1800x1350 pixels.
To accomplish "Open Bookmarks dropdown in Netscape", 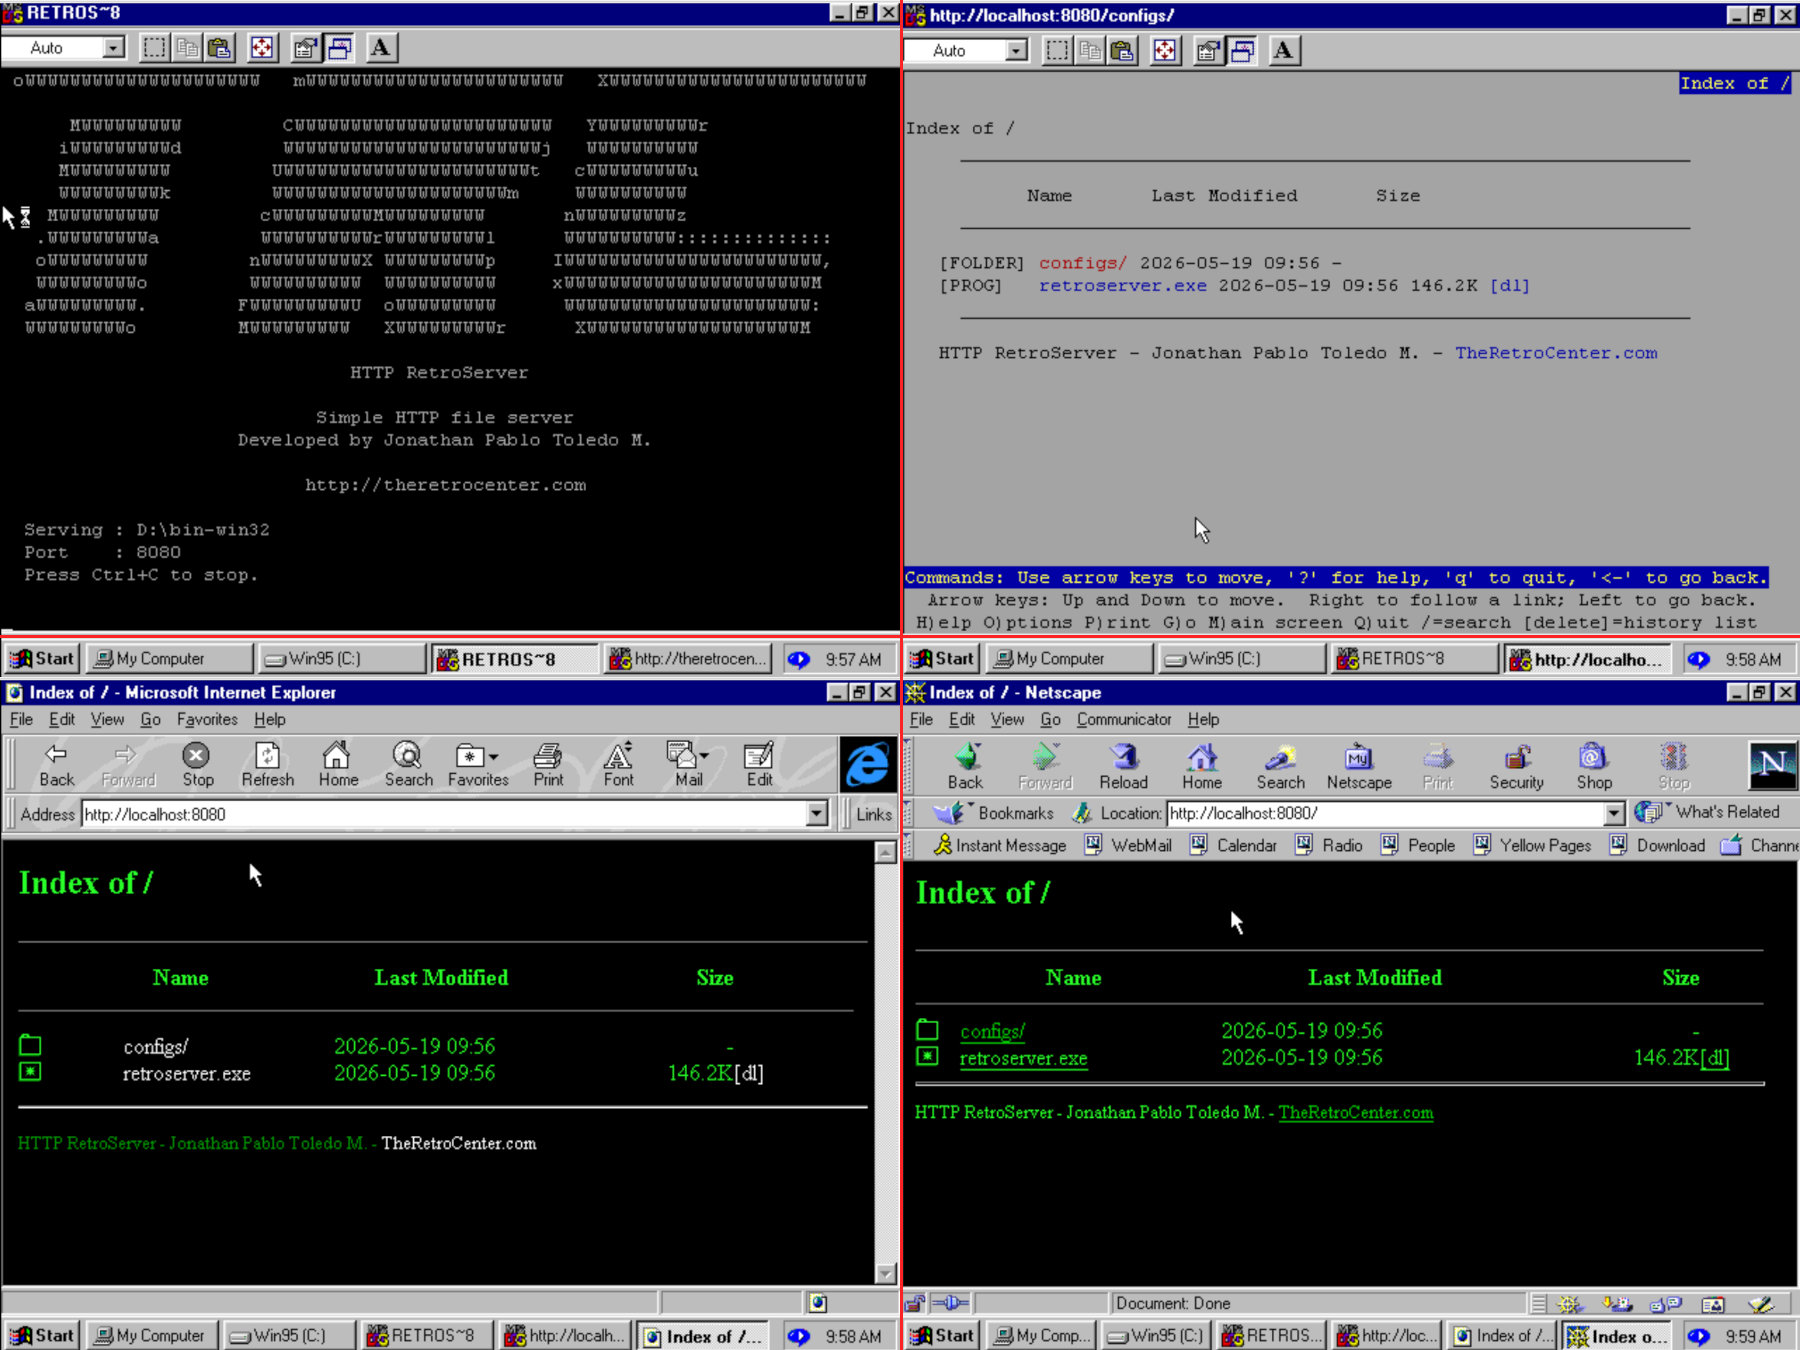I will click(x=993, y=813).
